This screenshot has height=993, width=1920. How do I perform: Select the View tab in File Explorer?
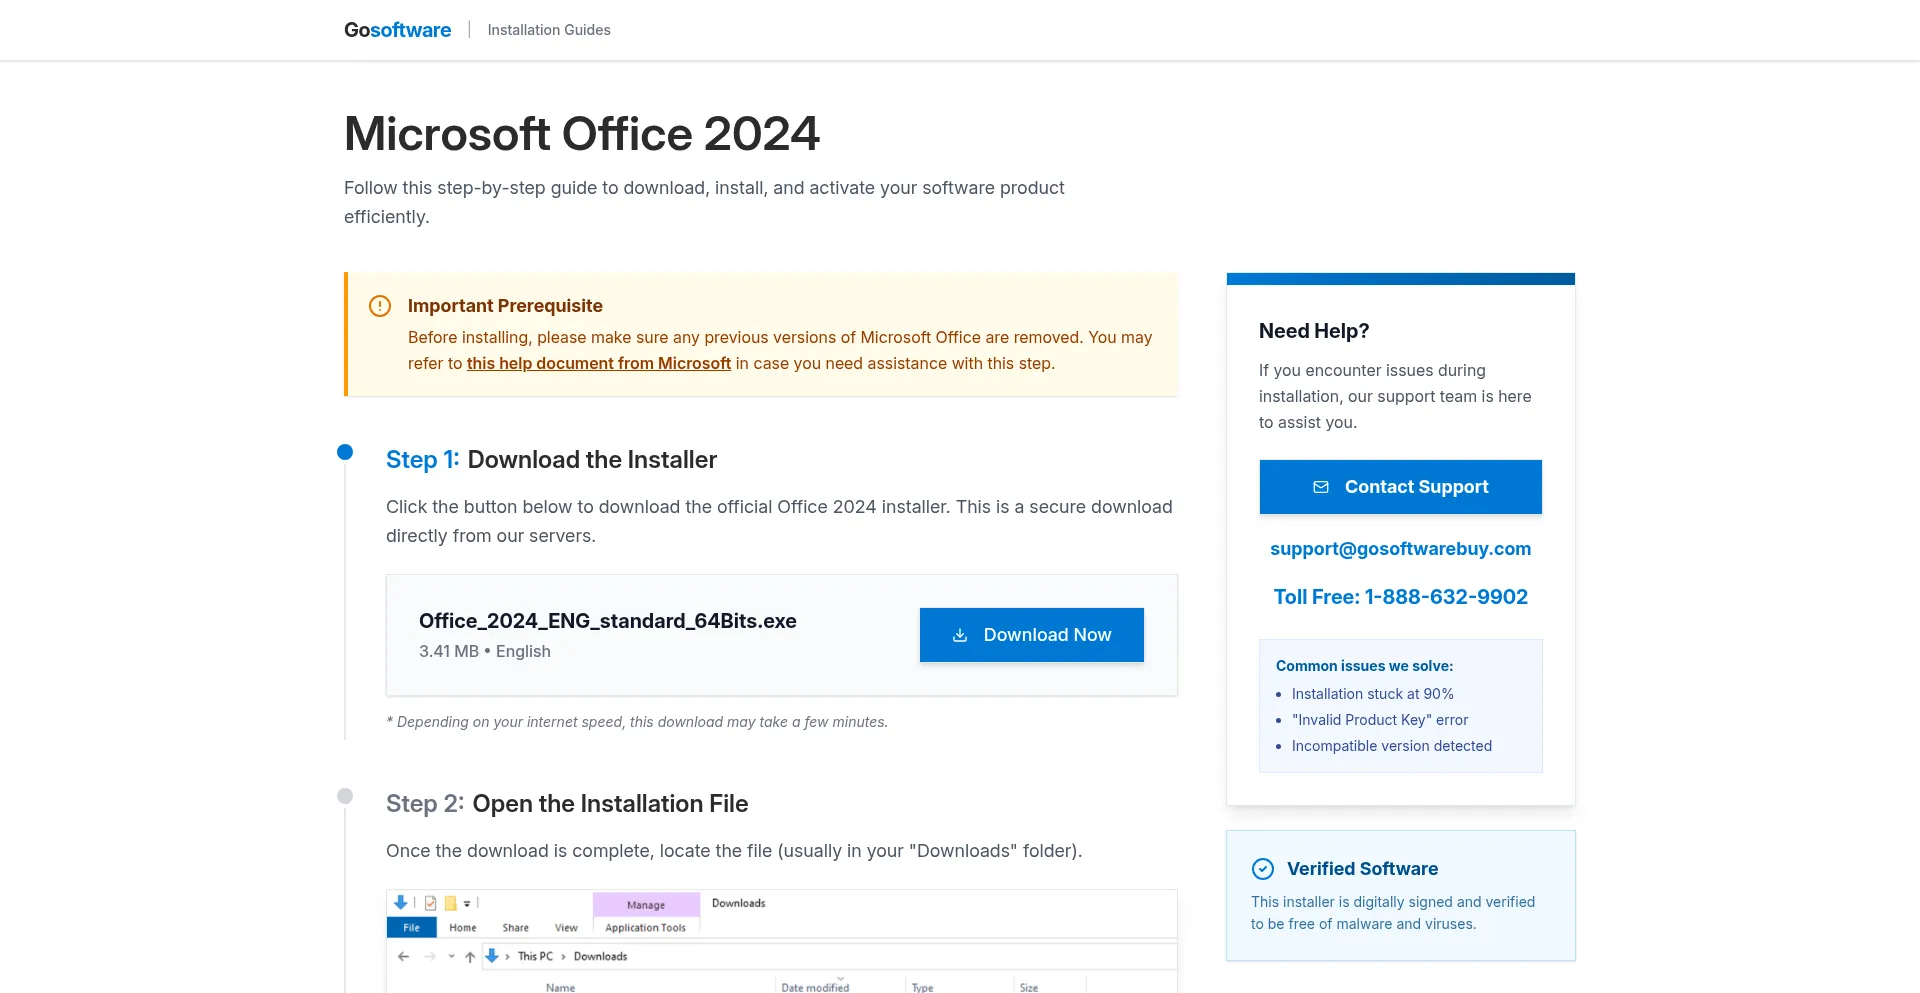point(566,927)
